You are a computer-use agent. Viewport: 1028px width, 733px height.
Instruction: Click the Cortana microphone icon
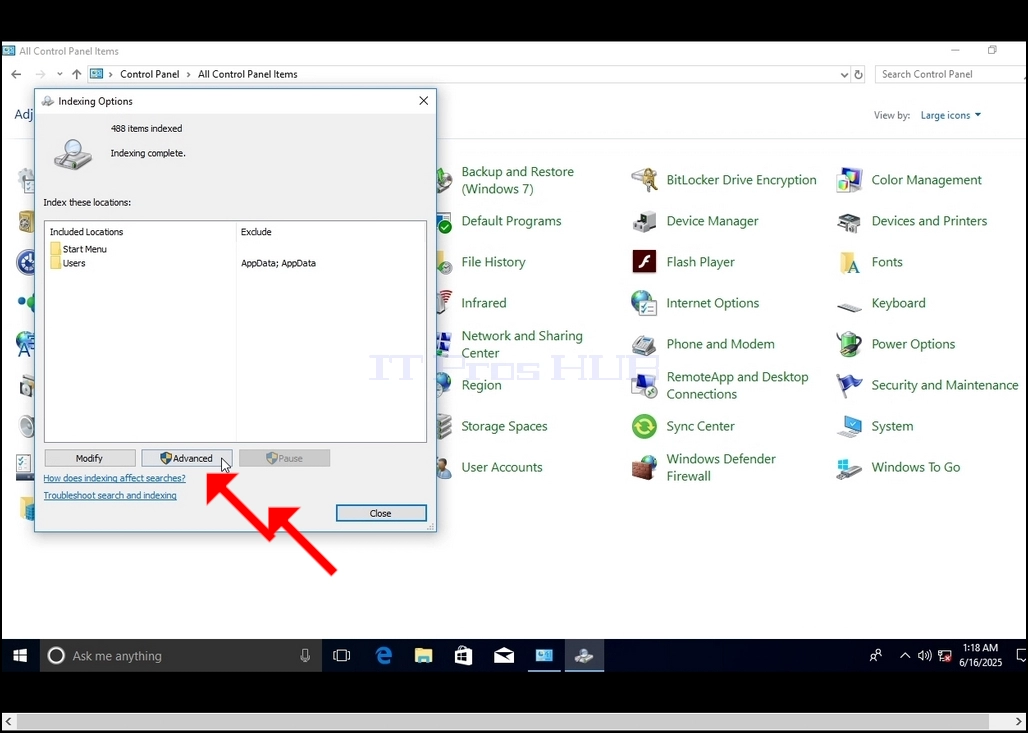tap(305, 656)
